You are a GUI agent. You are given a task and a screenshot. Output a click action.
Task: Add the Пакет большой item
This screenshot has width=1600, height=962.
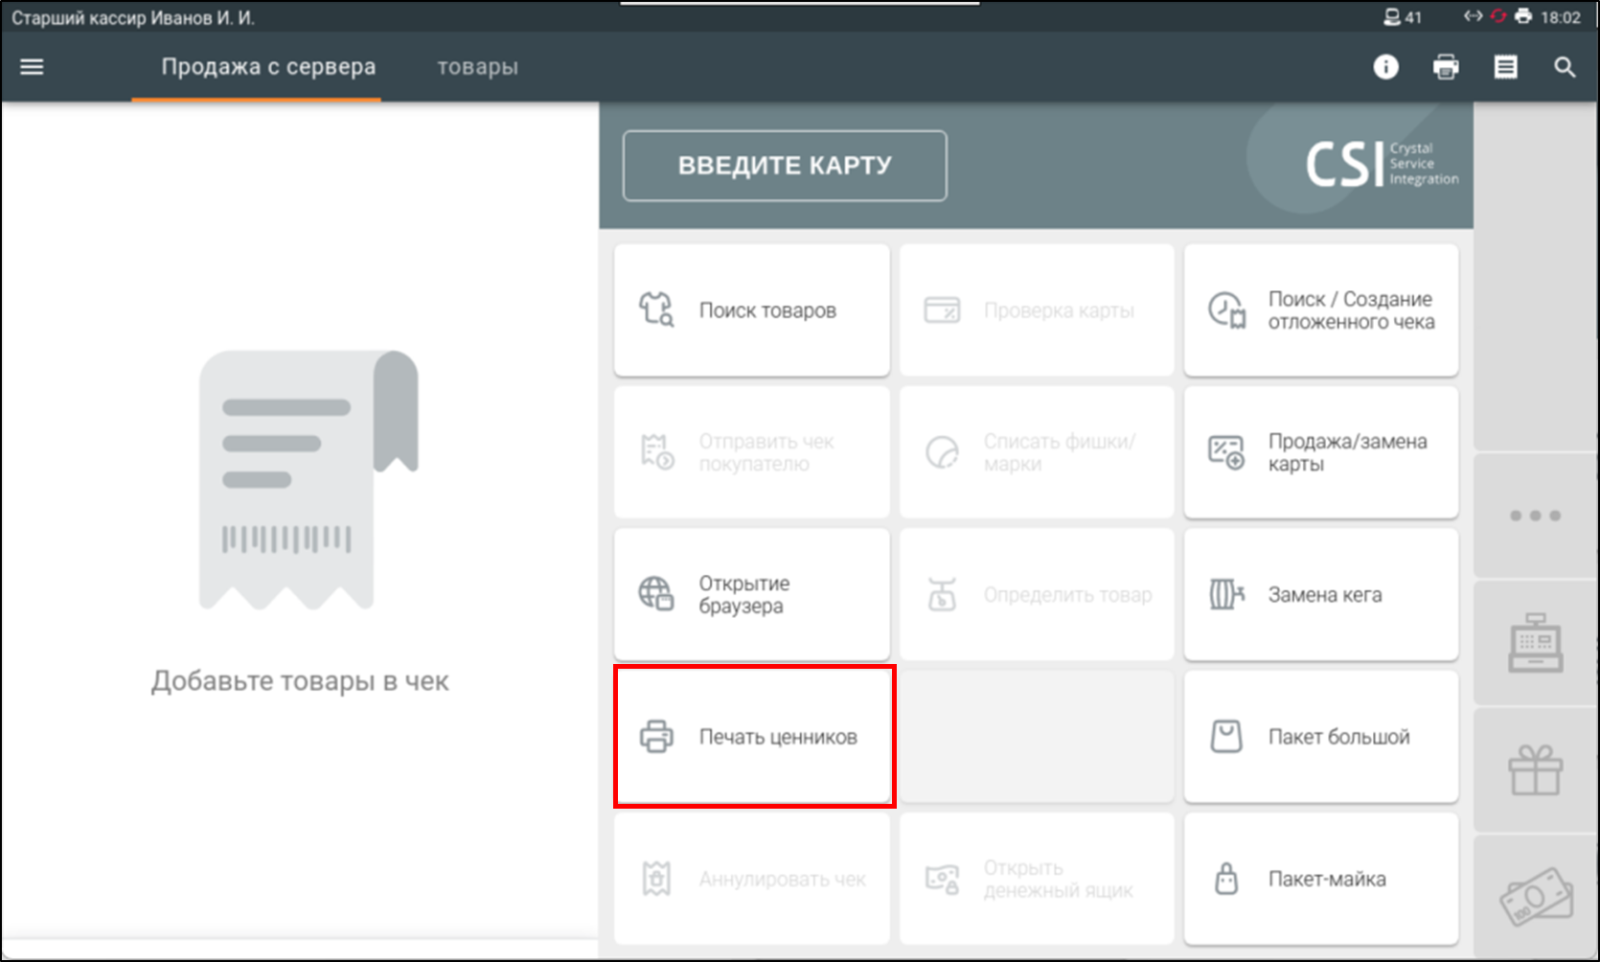click(1321, 737)
